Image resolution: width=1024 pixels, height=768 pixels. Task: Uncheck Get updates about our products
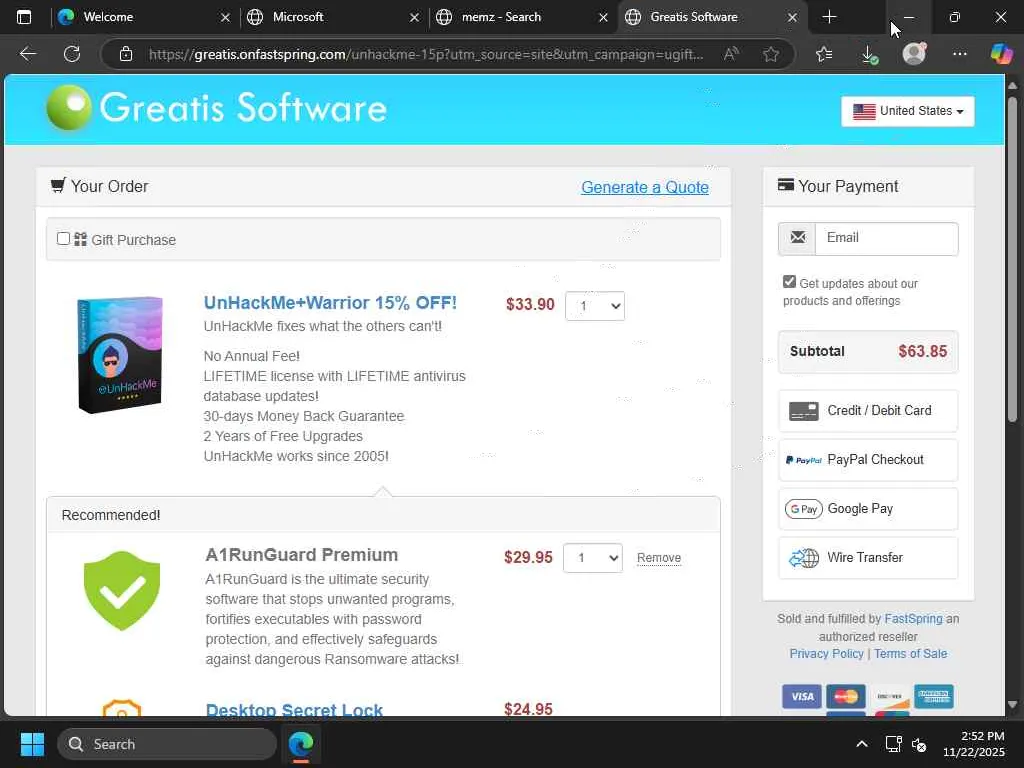(x=790, y=281)
